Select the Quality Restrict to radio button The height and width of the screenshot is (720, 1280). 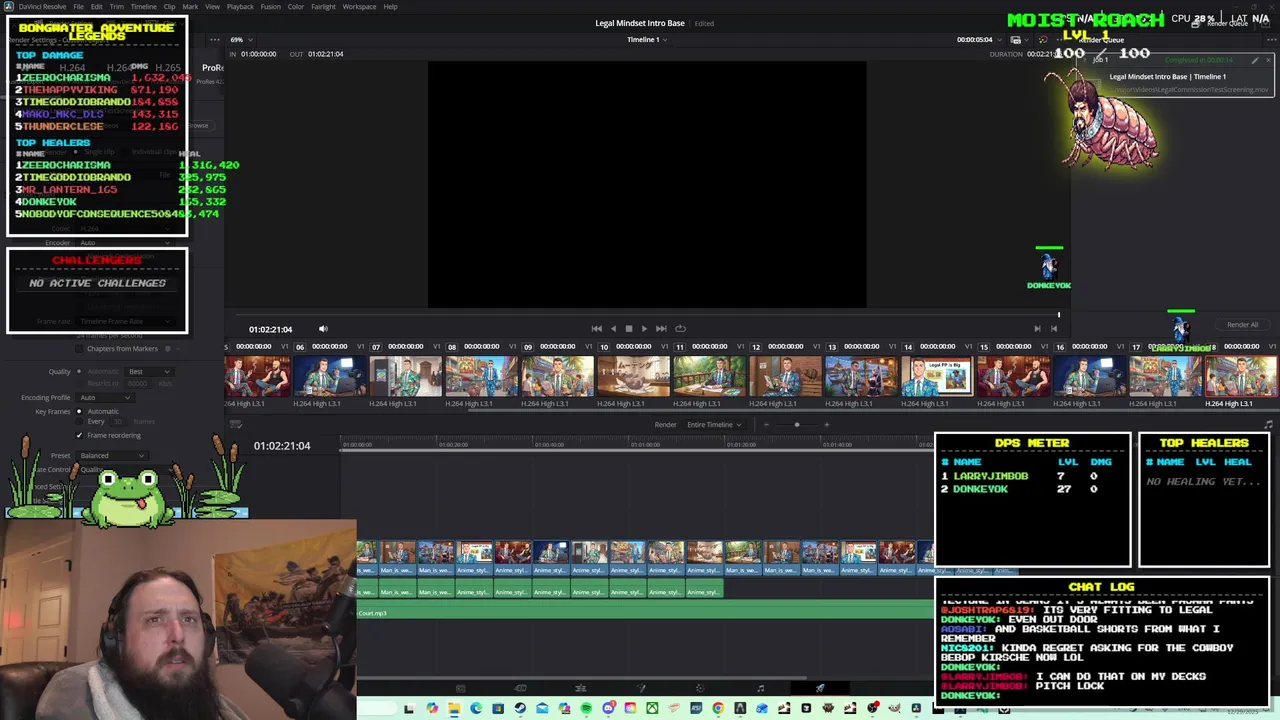(80, 383)
